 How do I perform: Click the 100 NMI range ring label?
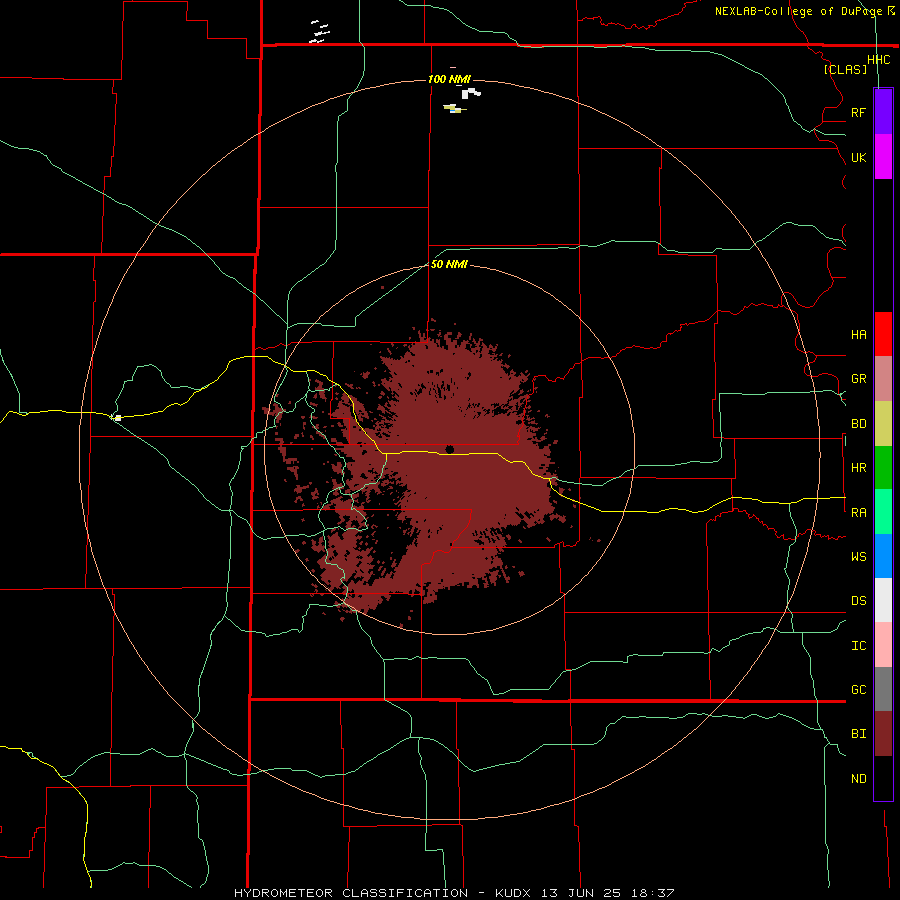(x=449, y=79)
